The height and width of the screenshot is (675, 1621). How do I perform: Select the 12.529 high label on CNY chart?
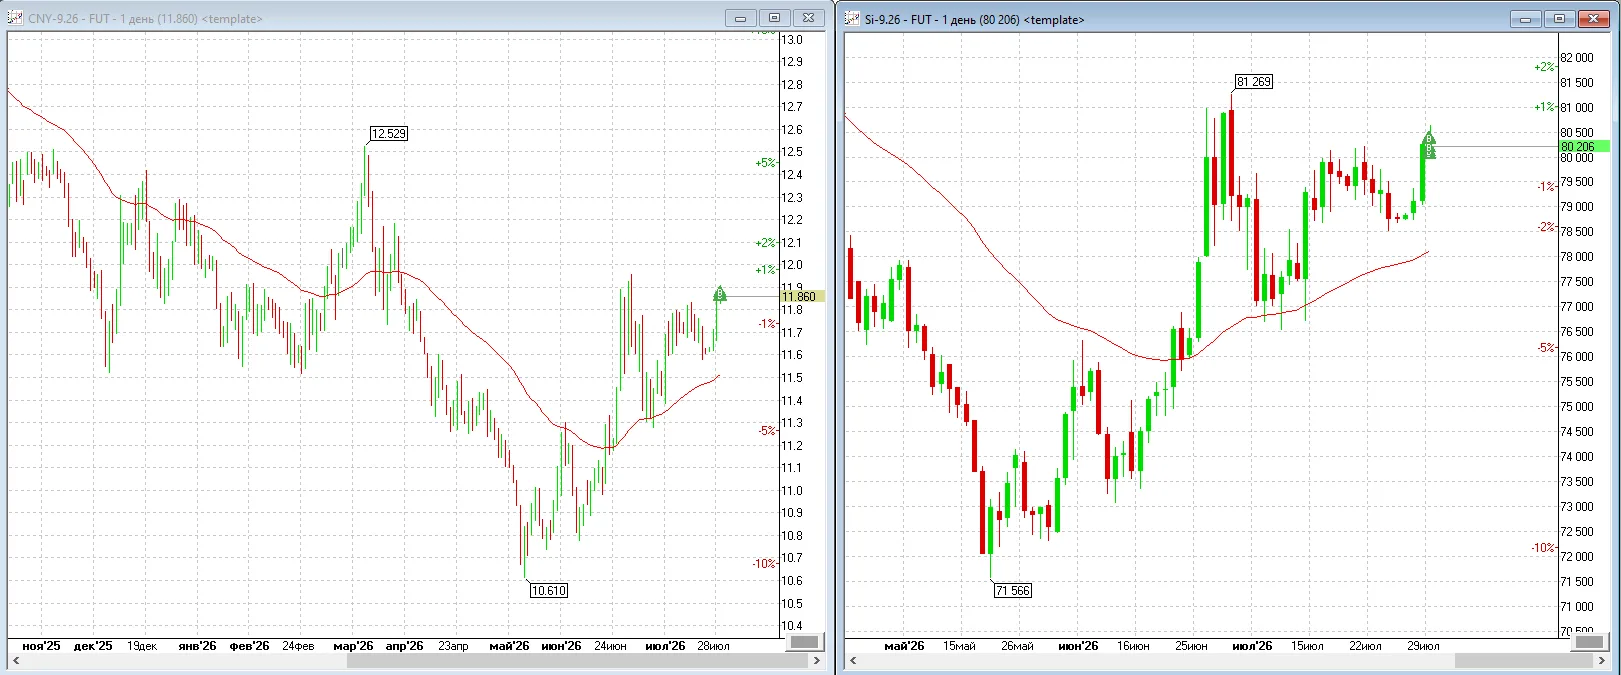tap(389, 134)
